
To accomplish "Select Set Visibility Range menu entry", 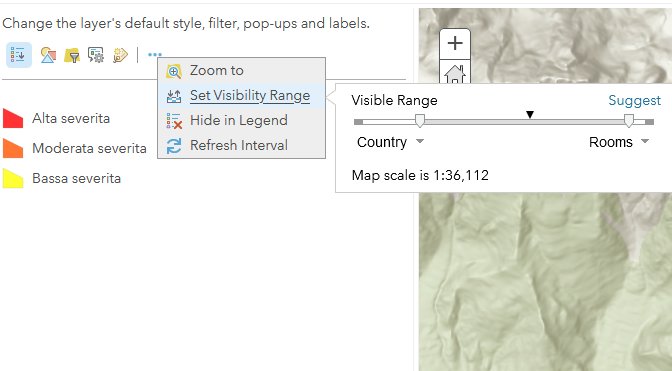I will (241, 96).
